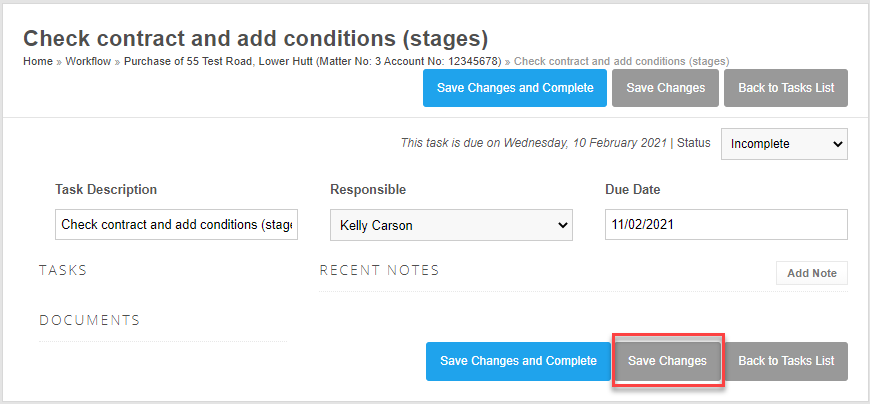Click into the Task Description text field

tap(178, 225)
